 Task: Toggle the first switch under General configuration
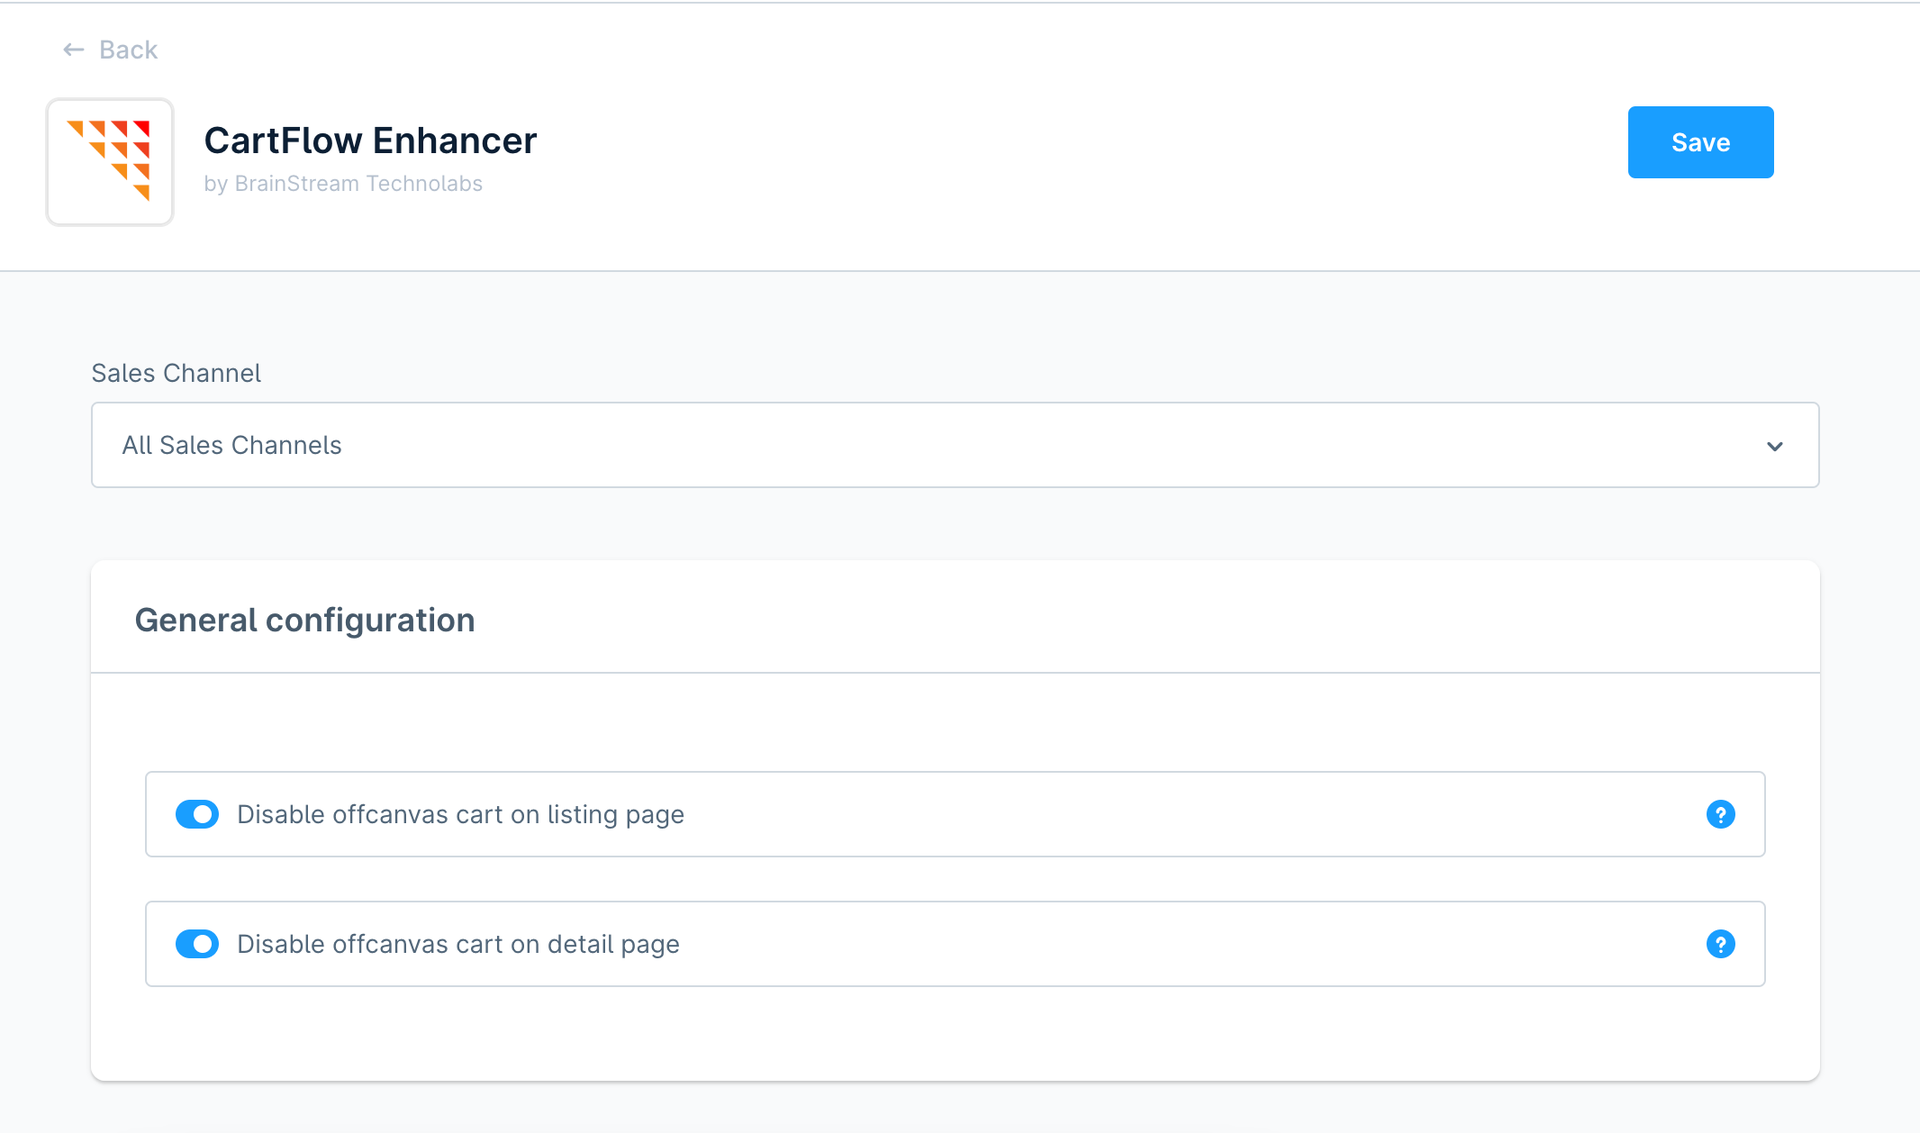(197, 814)
